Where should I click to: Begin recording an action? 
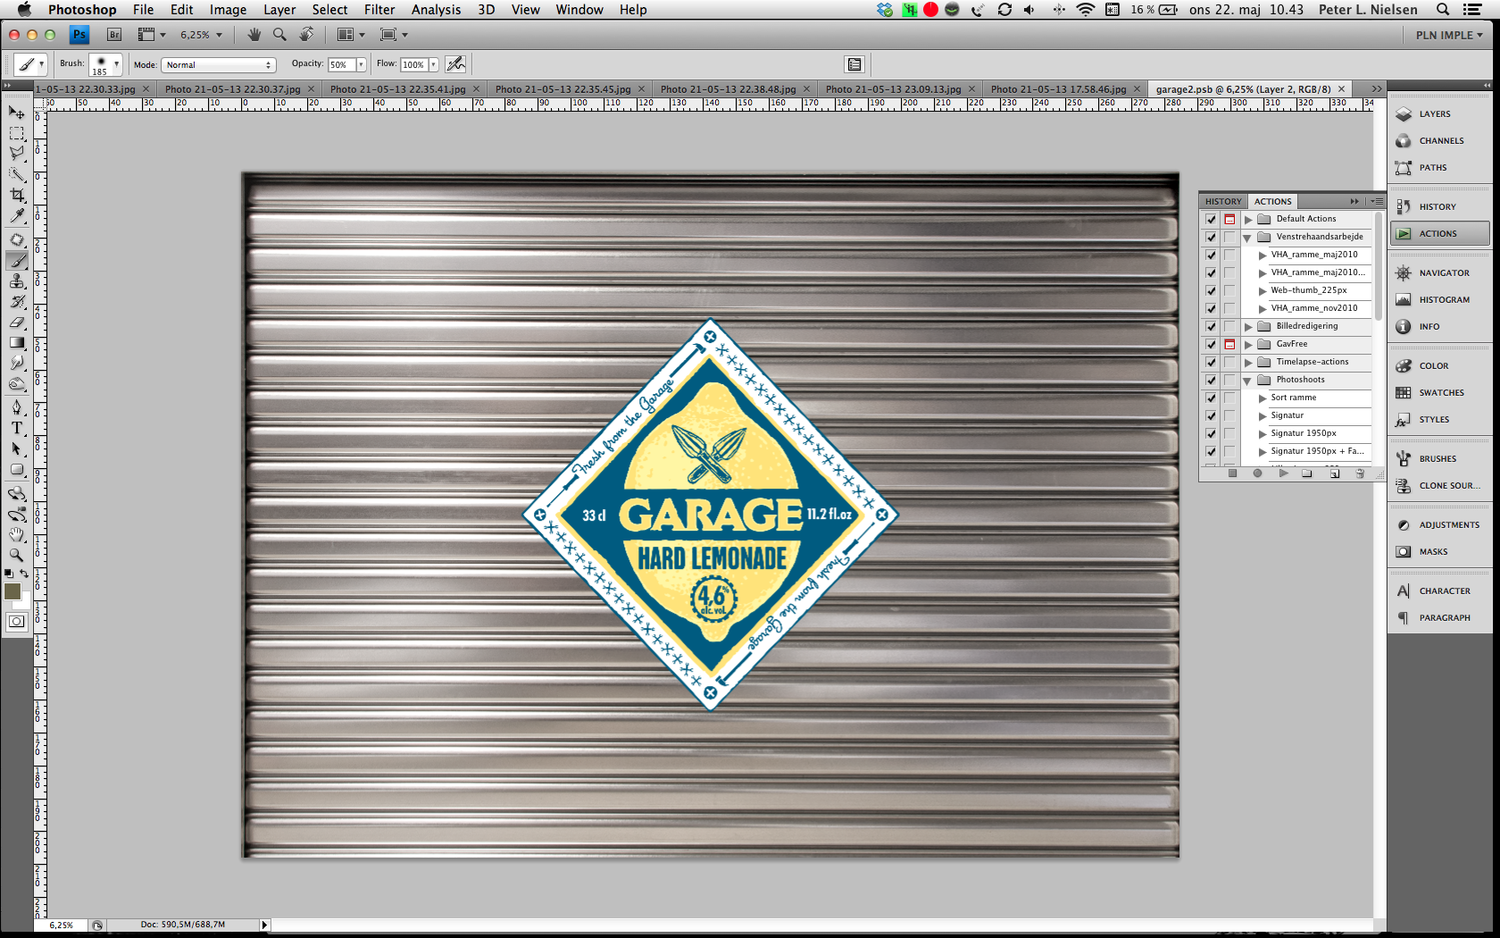coord(1257,474)
